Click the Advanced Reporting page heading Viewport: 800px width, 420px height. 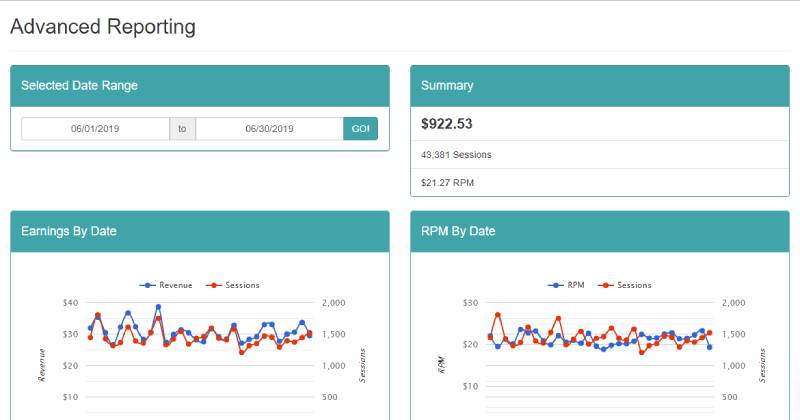point(103,27)
